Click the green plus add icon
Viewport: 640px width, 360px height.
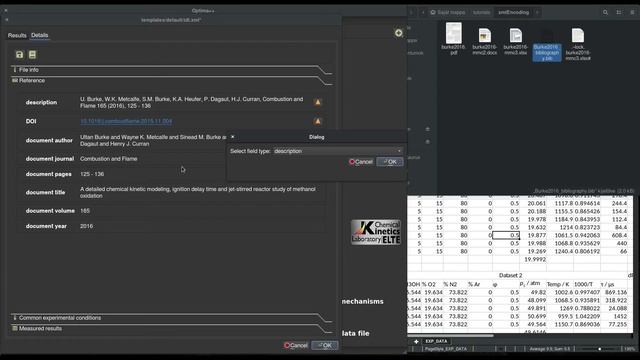(398, 33)
